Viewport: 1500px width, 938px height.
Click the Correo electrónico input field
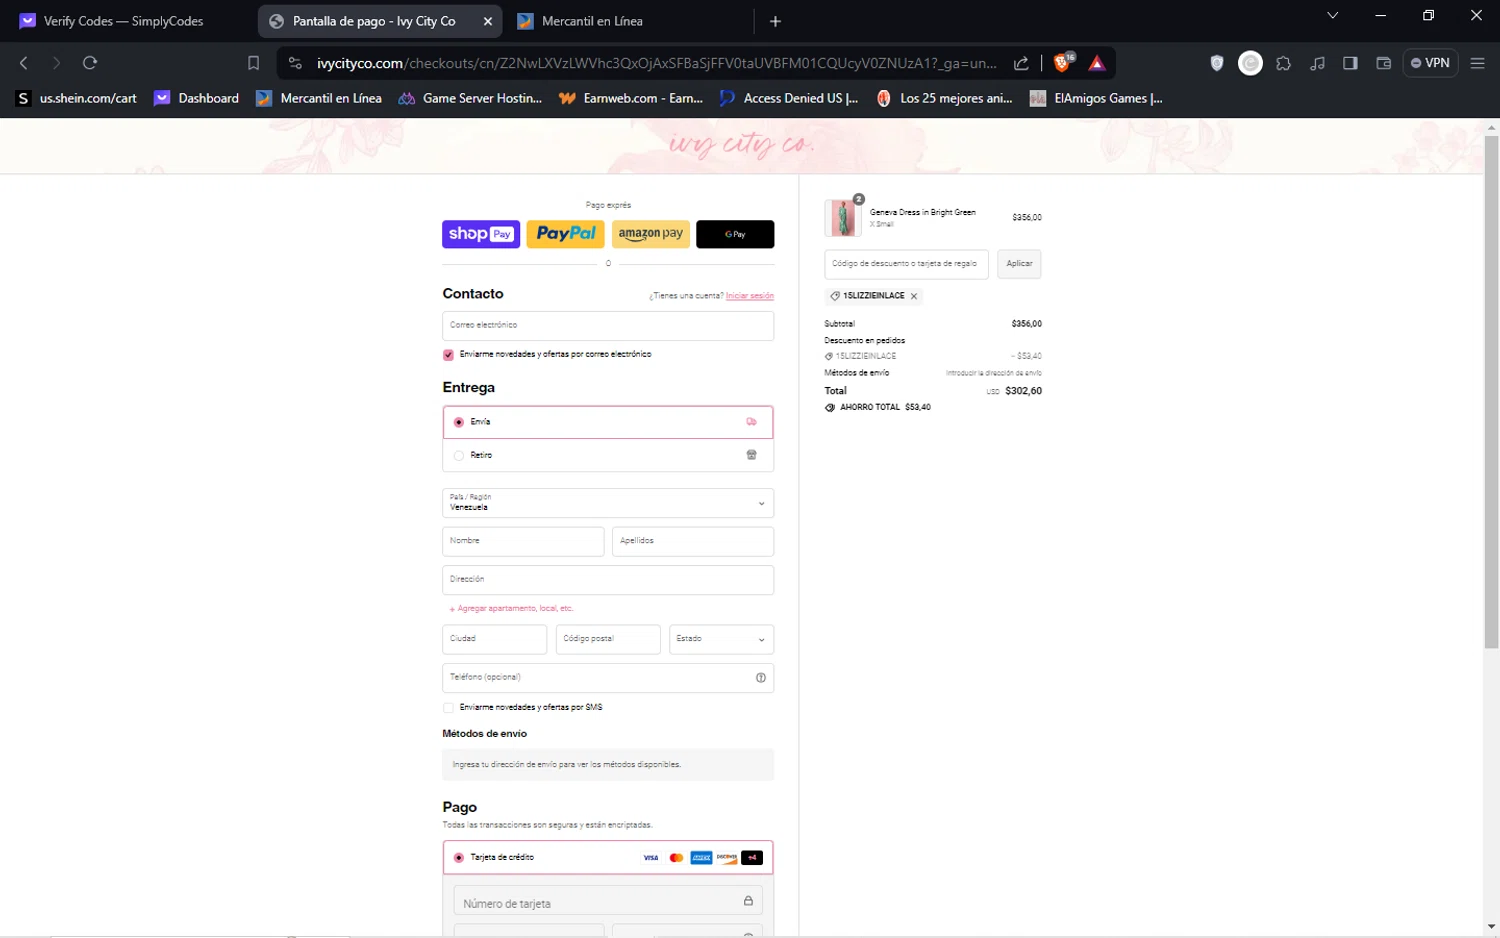tap(608, 326)
